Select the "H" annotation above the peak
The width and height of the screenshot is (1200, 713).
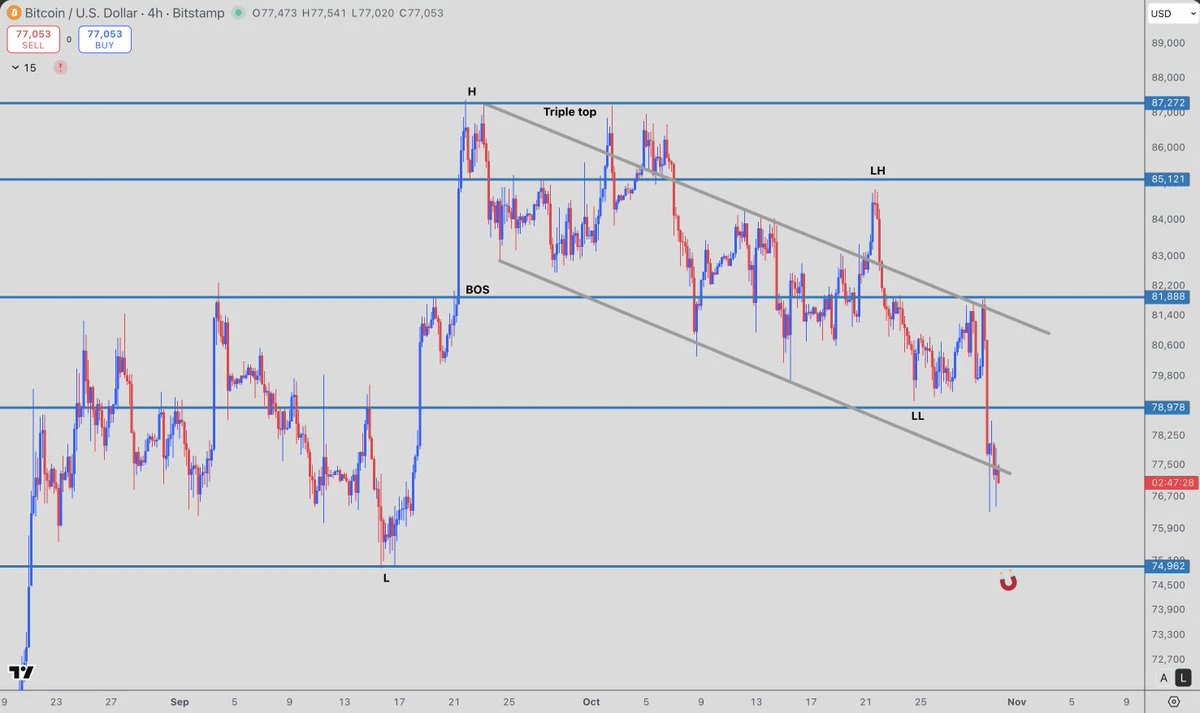click(471, 92)
